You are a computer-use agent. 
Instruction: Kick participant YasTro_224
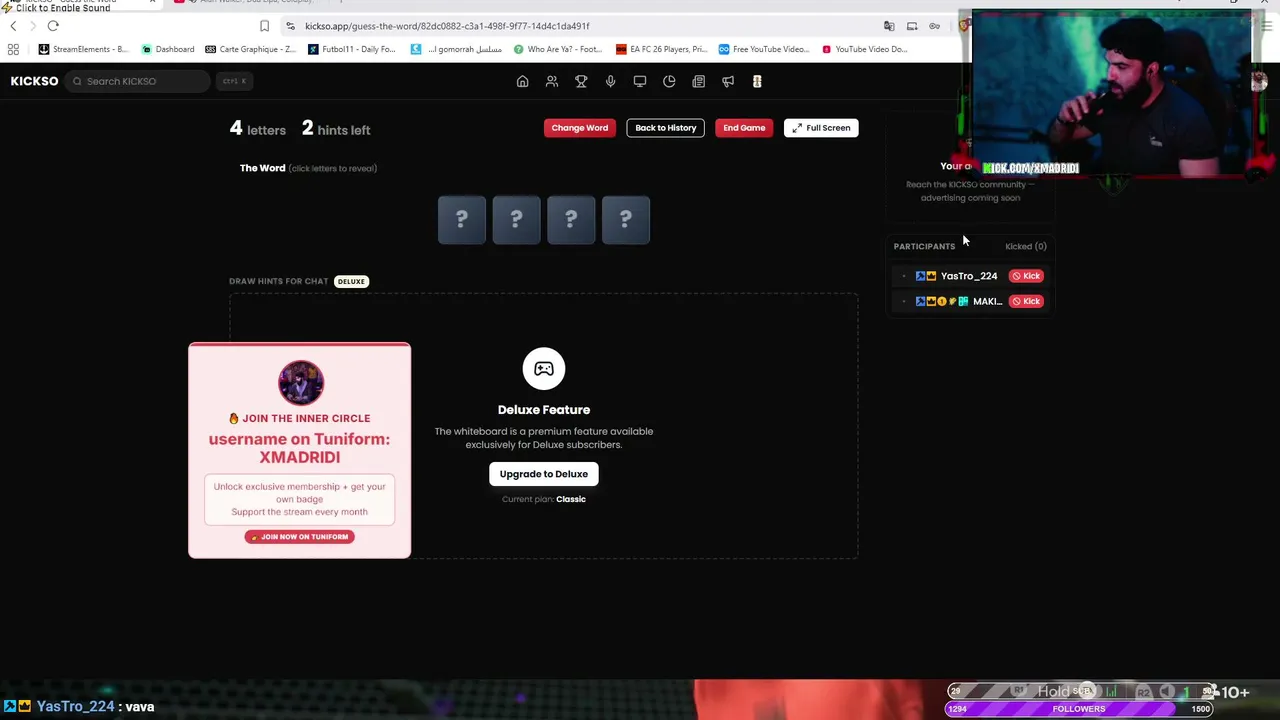tap(1026, 276)
